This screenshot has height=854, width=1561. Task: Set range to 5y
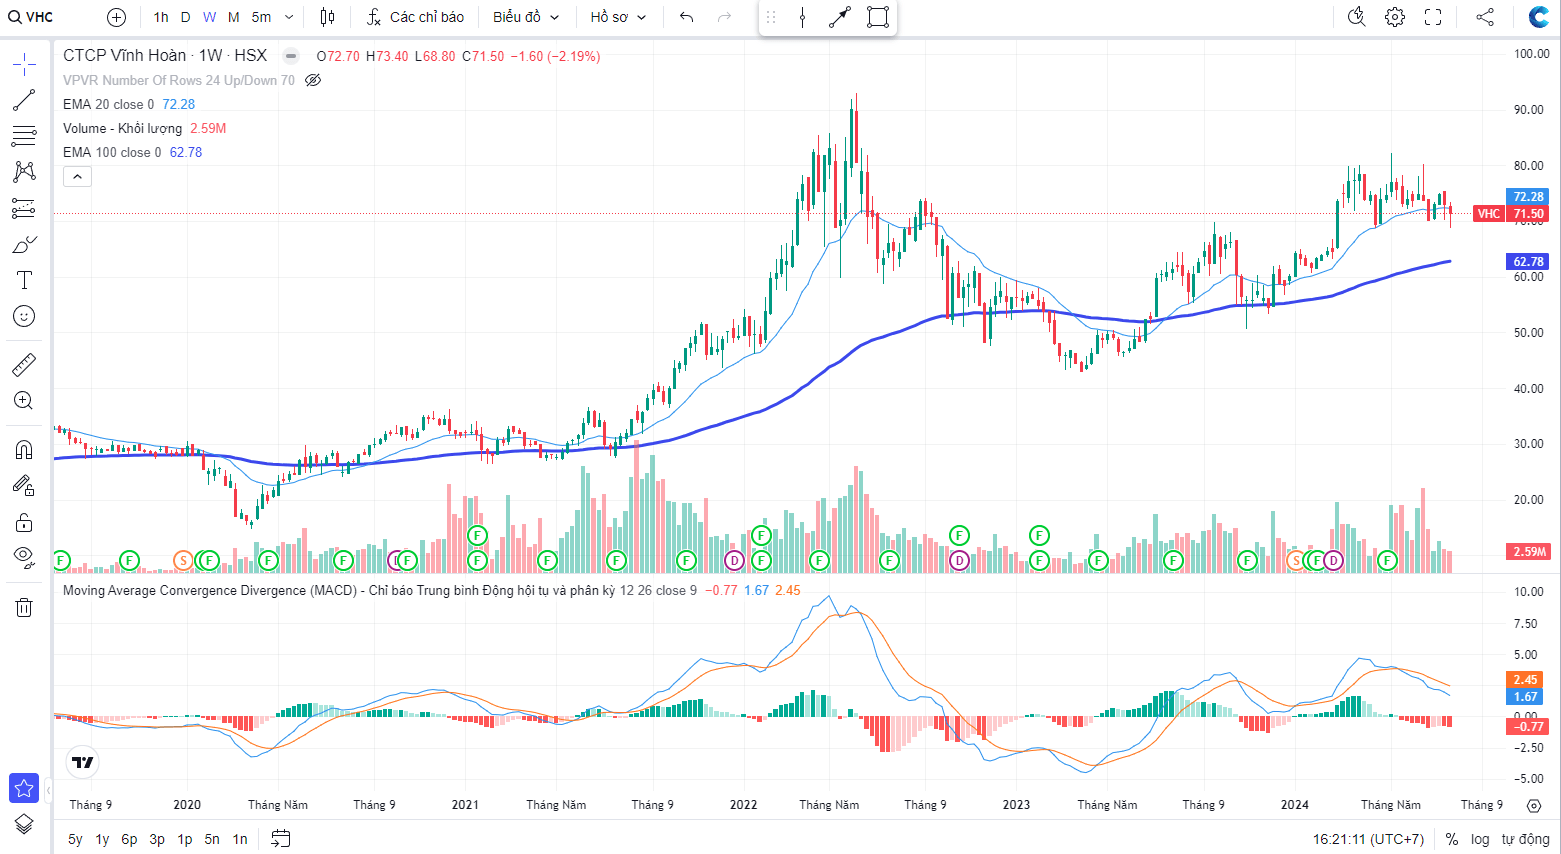[75, 839]
